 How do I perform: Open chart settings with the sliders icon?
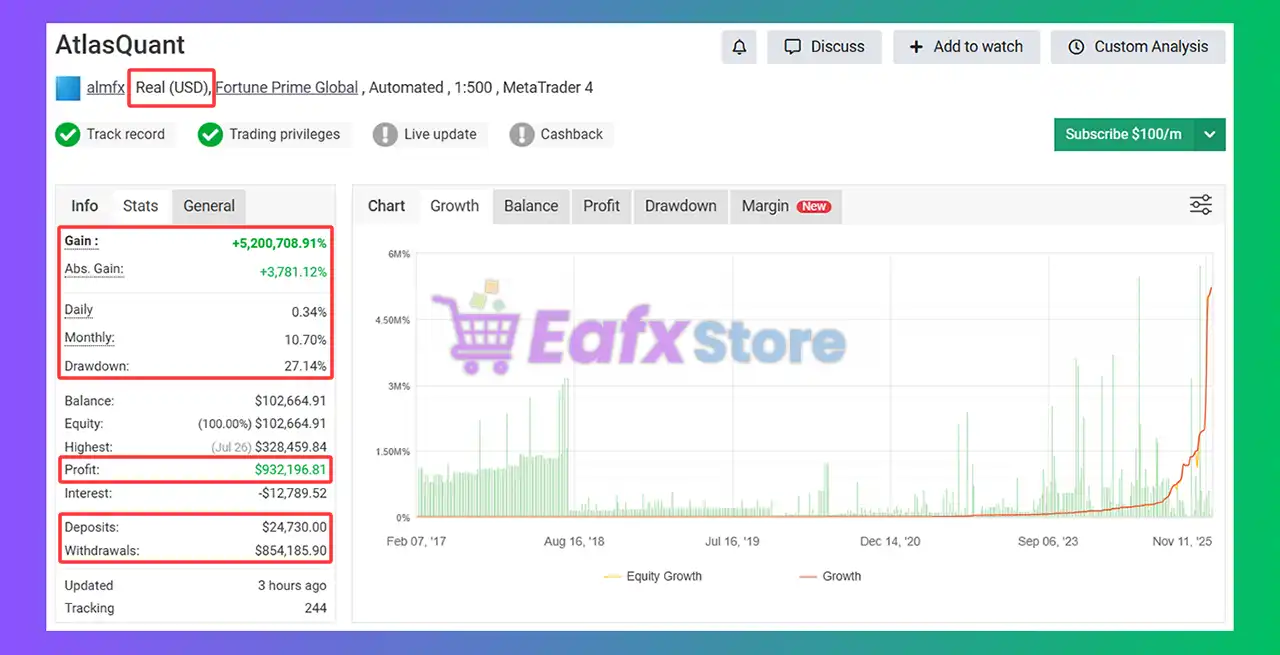click(x=1200, y=203)
